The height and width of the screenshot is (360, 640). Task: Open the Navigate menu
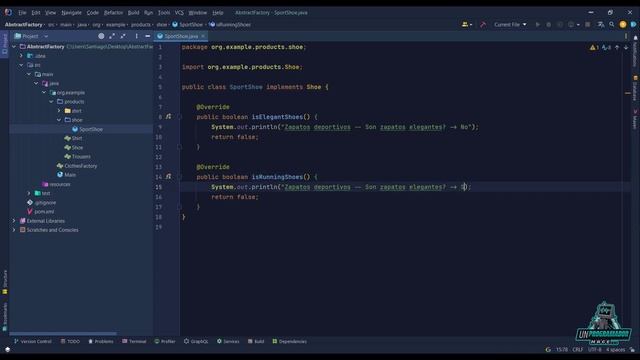[71, 13]
